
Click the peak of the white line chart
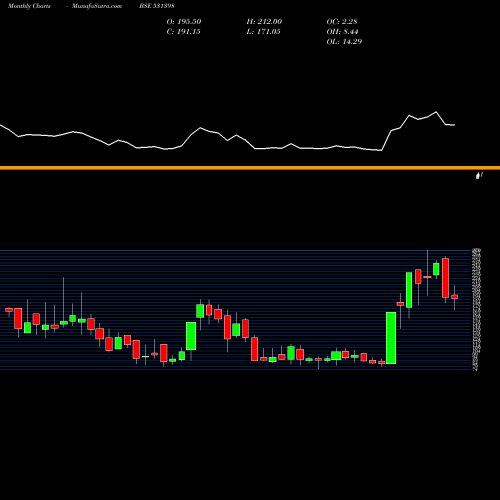[x=436, y=112]
